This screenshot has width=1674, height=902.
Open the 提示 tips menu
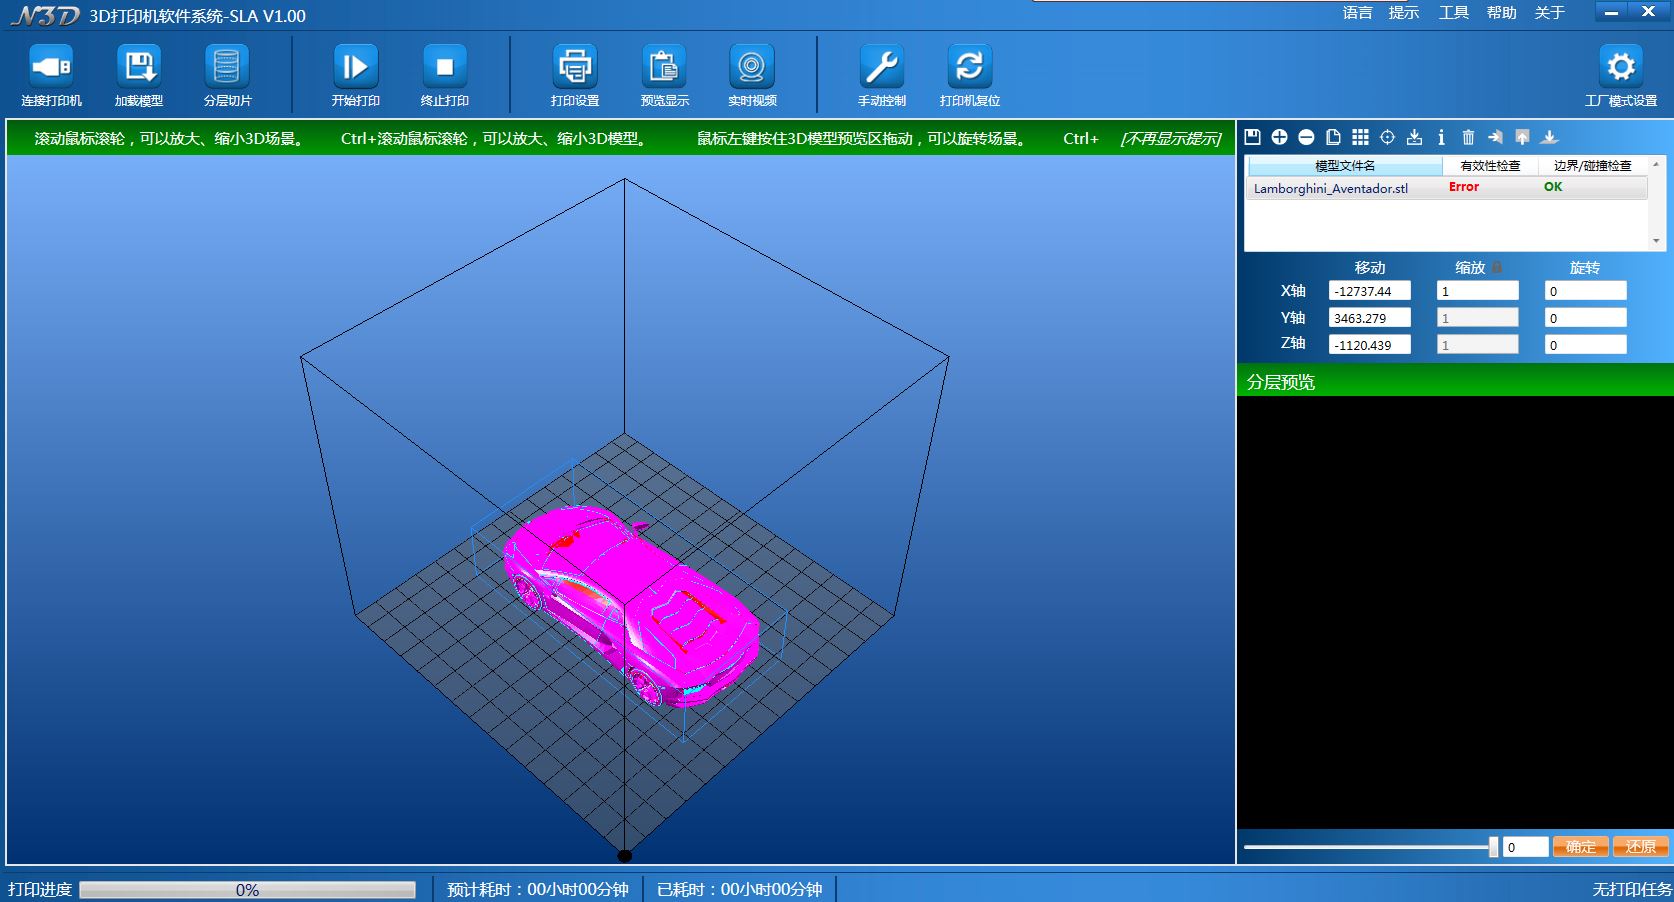point(1403,13)
